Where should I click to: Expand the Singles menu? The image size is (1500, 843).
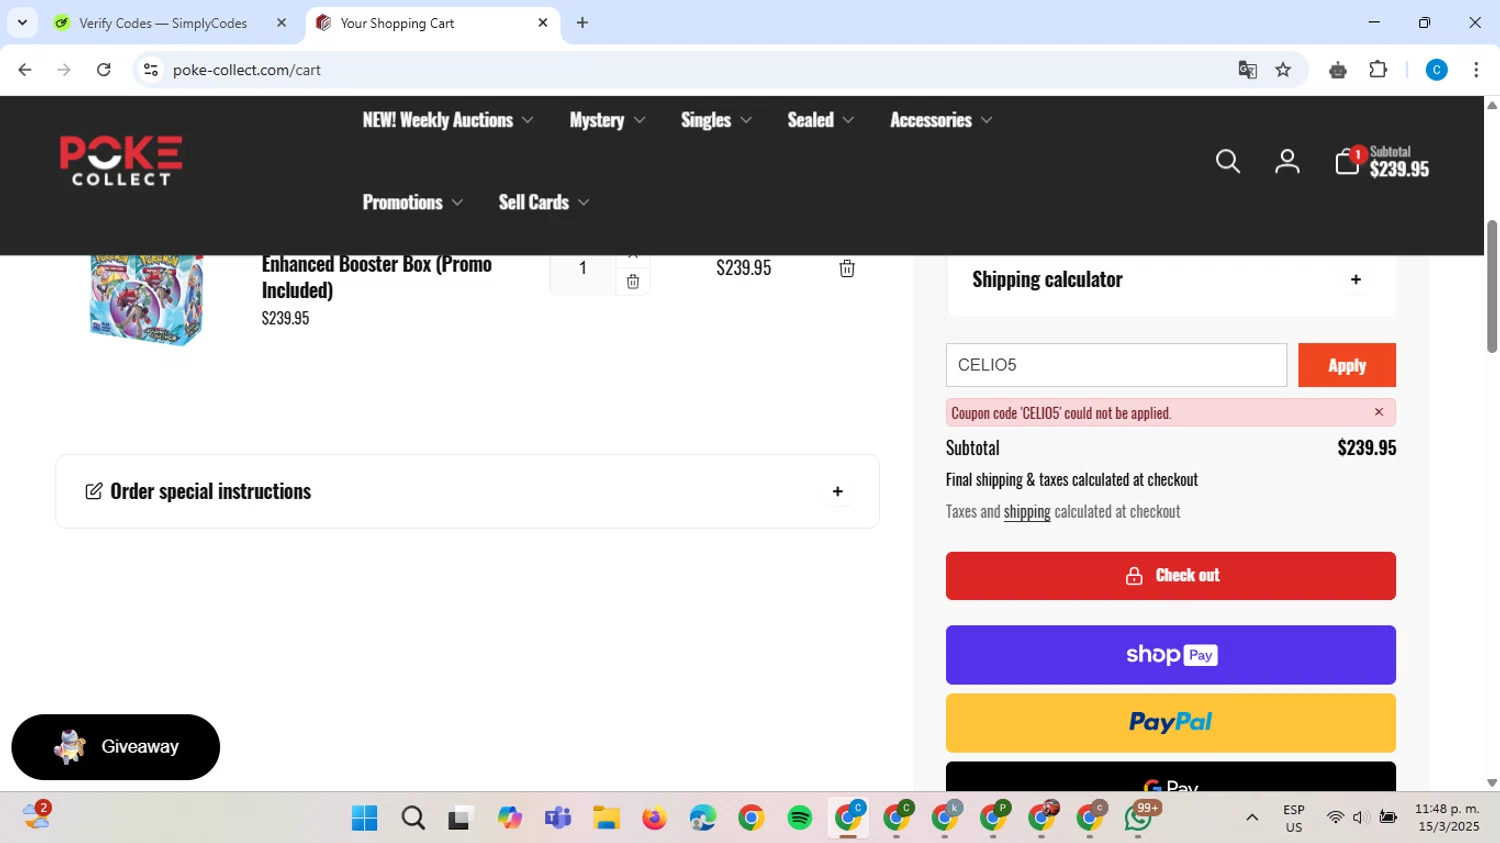pyautogui.click(x=716, y=120)
